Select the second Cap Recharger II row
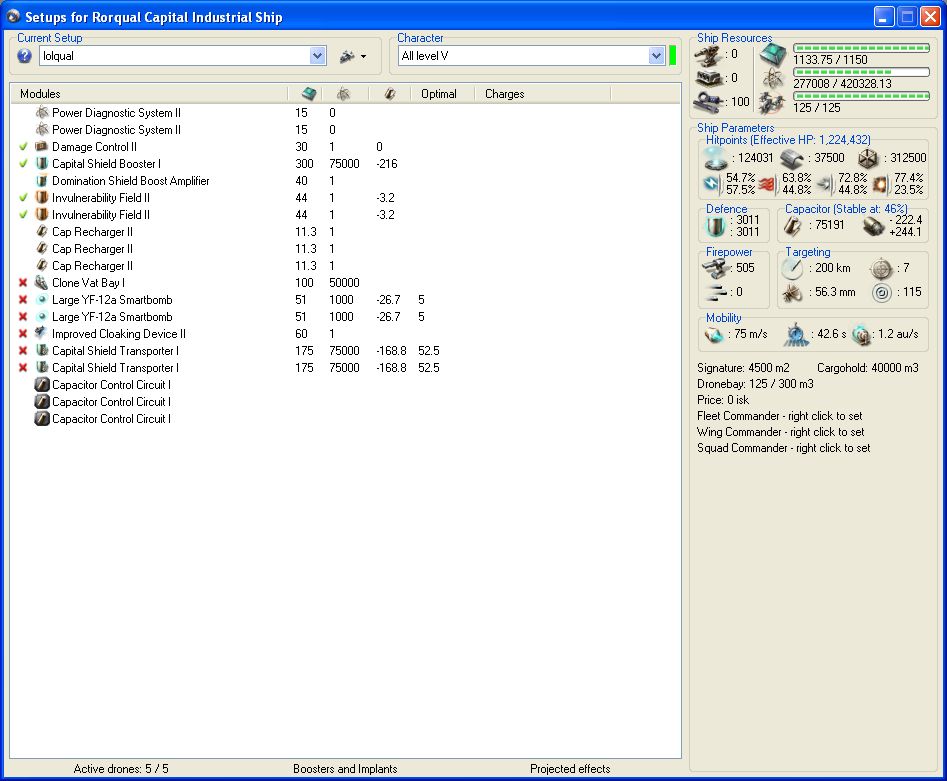Screen dimensions: 947x781 coord(344,249)
